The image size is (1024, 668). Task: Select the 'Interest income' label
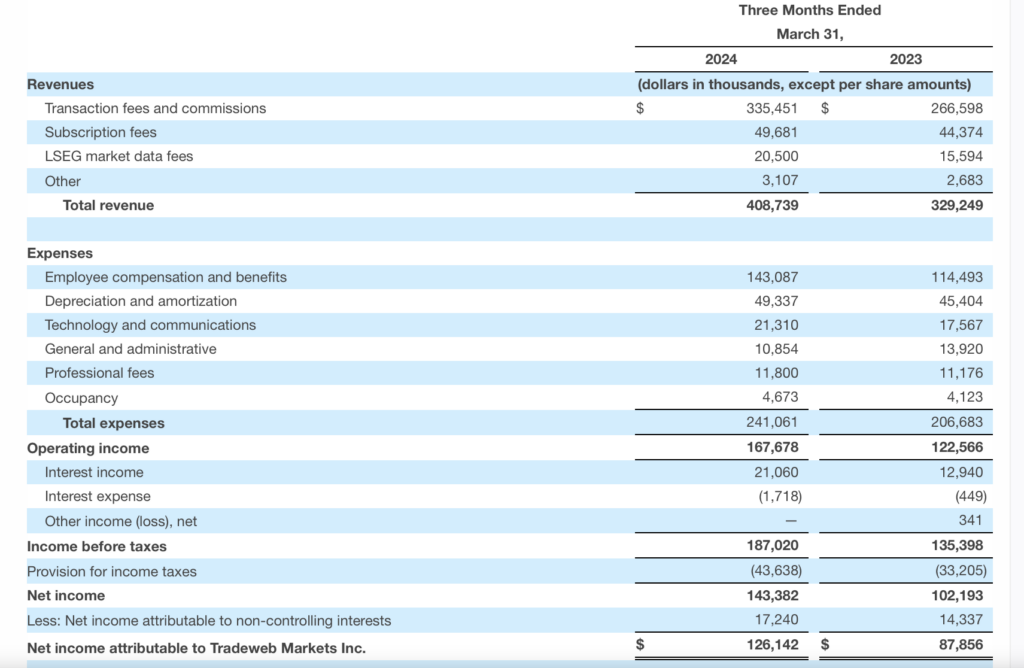click(x=94, y=473)
